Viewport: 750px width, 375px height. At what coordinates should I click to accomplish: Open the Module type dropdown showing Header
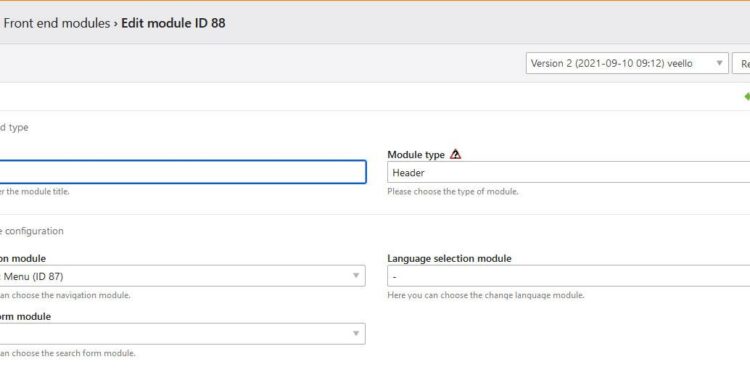[x=568, y=172]
